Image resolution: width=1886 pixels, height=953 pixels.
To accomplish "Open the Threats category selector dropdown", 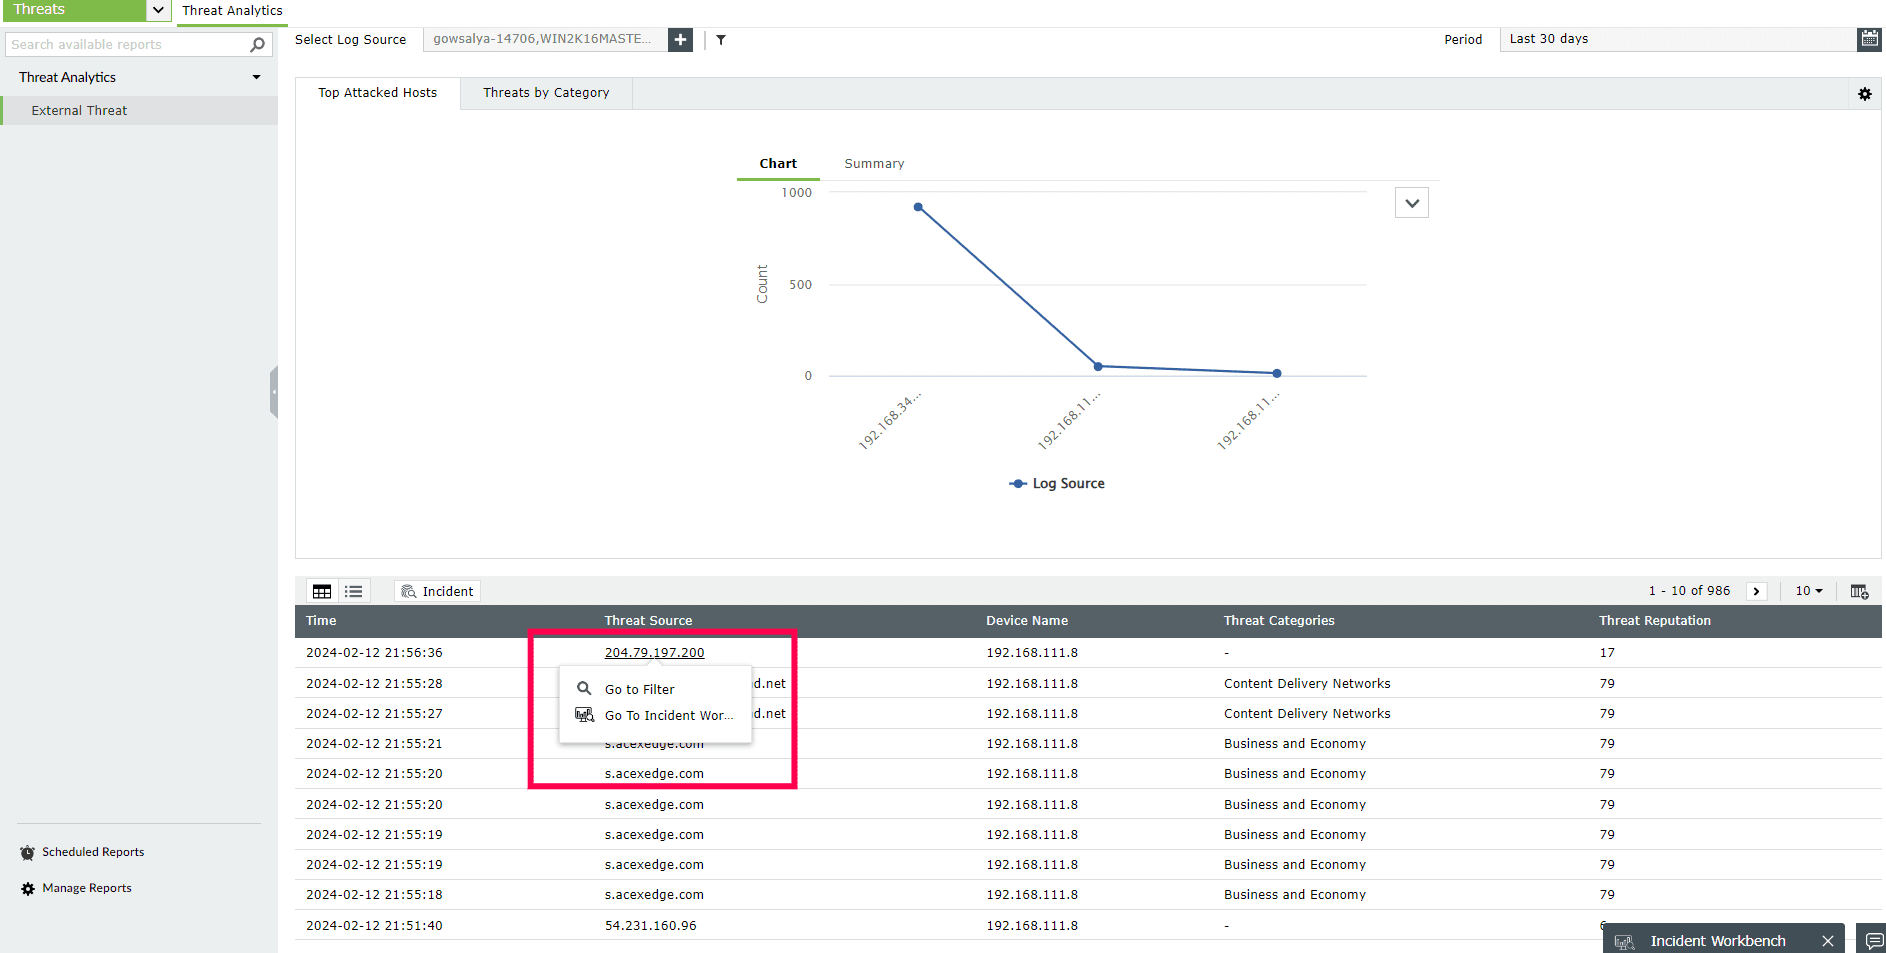I will point(156,10).
